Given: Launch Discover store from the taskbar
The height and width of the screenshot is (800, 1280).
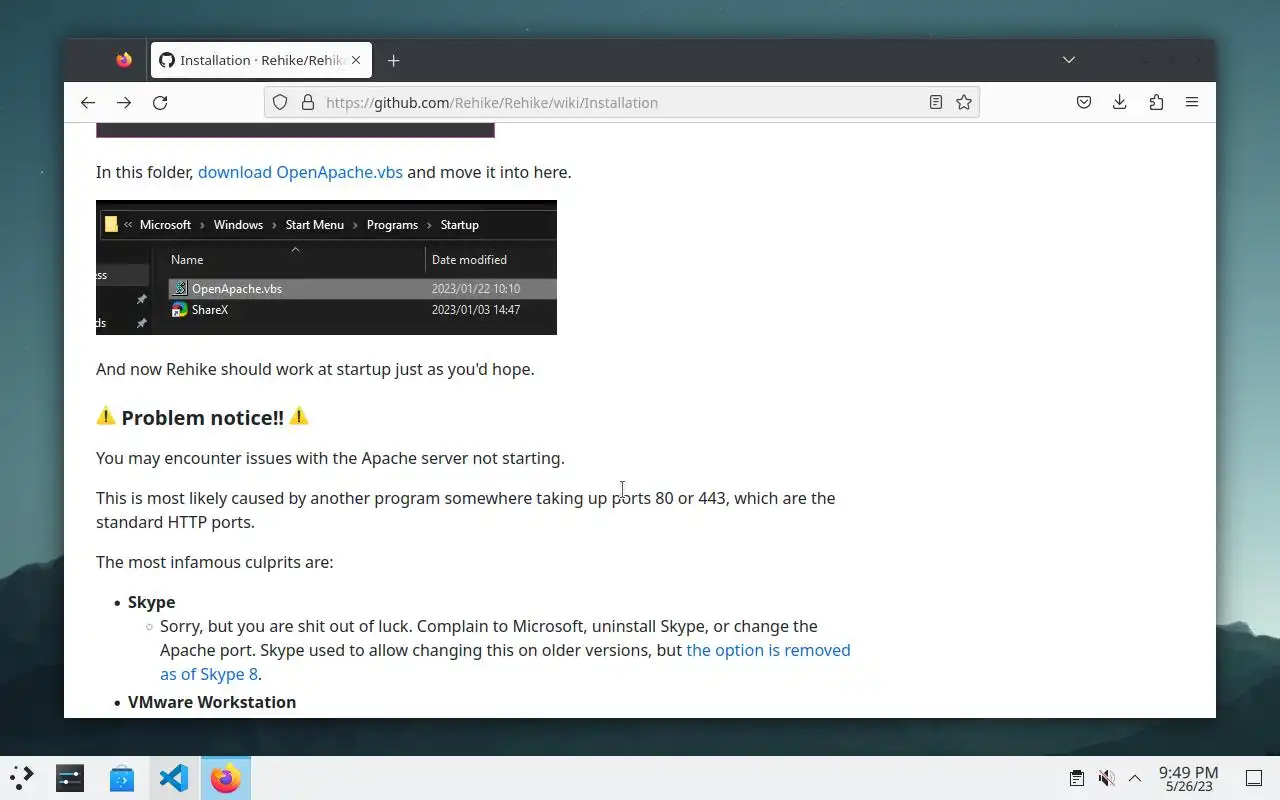Looking at the screenshot, I should pos(122,777).
